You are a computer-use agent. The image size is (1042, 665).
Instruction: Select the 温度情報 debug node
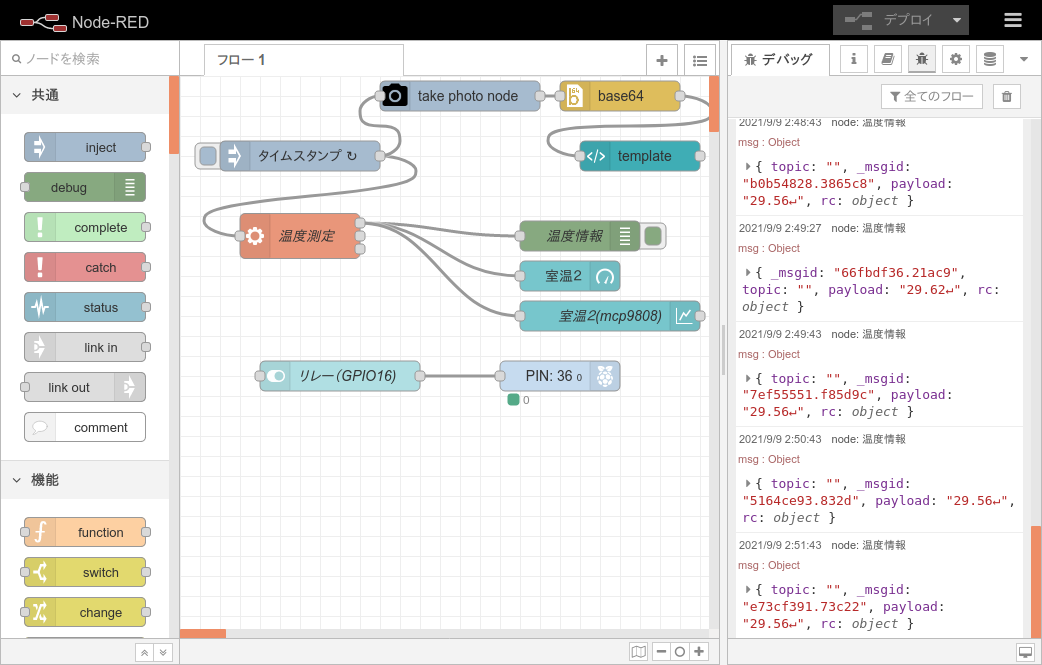(x=579, y=236)
